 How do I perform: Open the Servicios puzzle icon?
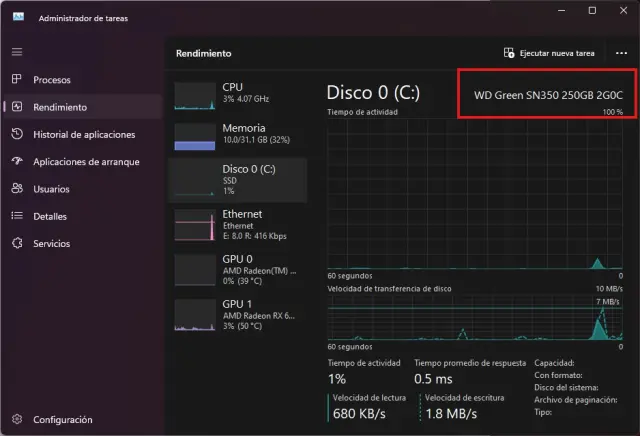coord(16,243)
